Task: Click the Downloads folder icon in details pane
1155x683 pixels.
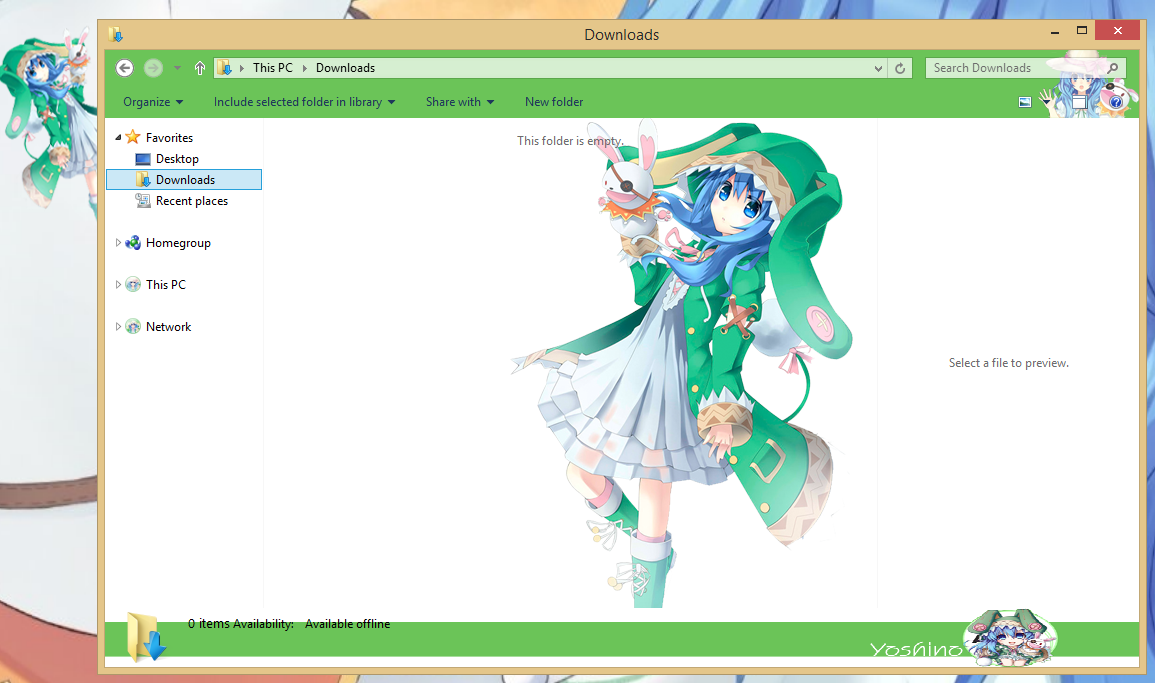Action: point(145,637)
